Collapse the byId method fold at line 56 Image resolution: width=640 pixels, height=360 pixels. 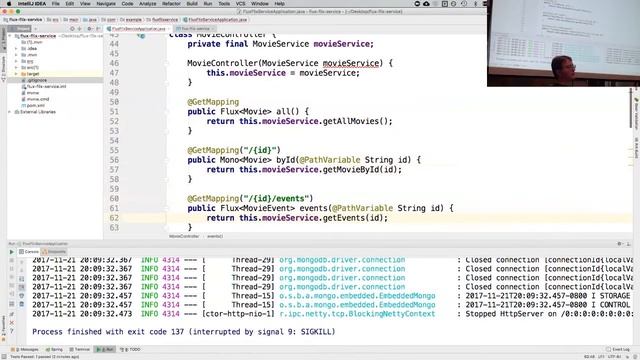point(167,160)
